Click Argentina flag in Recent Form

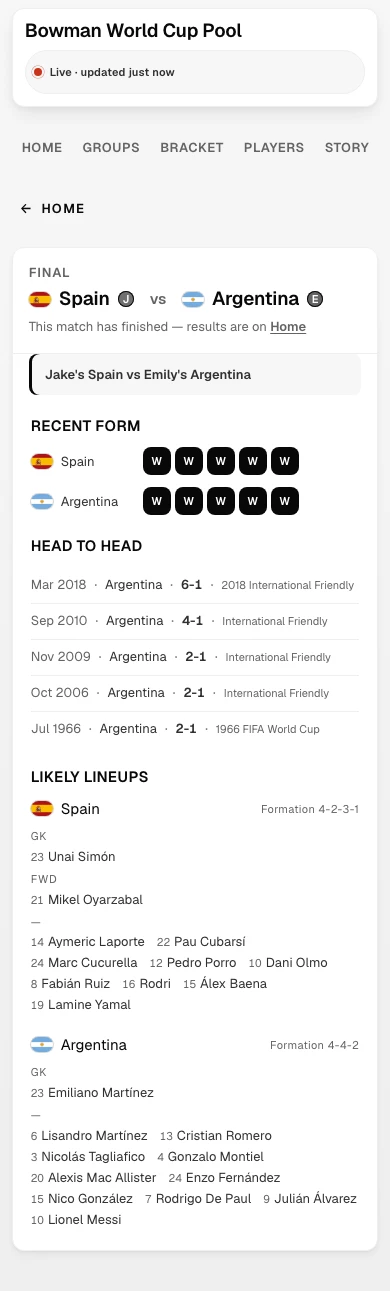[42, 502]
